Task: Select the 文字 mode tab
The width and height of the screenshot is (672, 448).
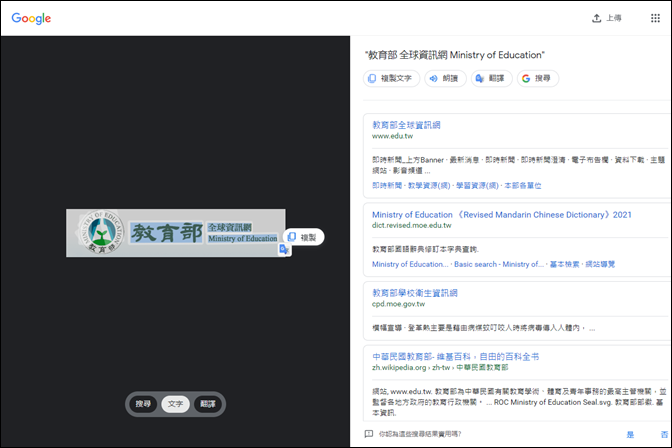Action: click(175, 404)
